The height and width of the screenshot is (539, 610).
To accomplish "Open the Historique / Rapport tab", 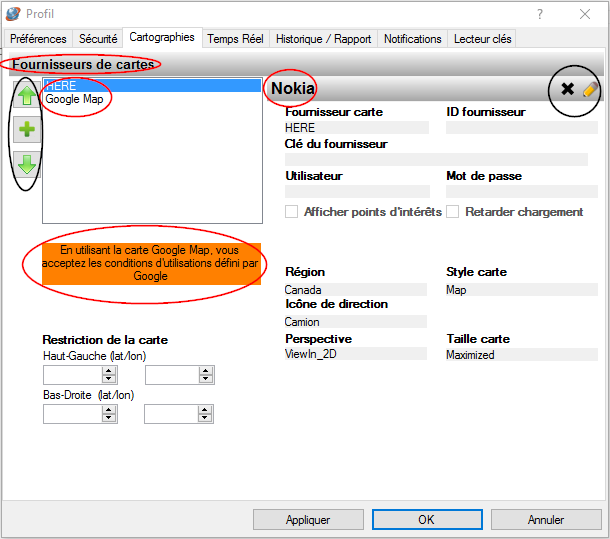I will click(x=323, y=39).
